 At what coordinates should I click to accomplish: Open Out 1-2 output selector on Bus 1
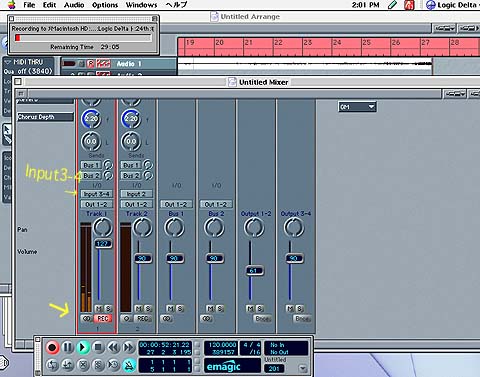pos(176,204)
